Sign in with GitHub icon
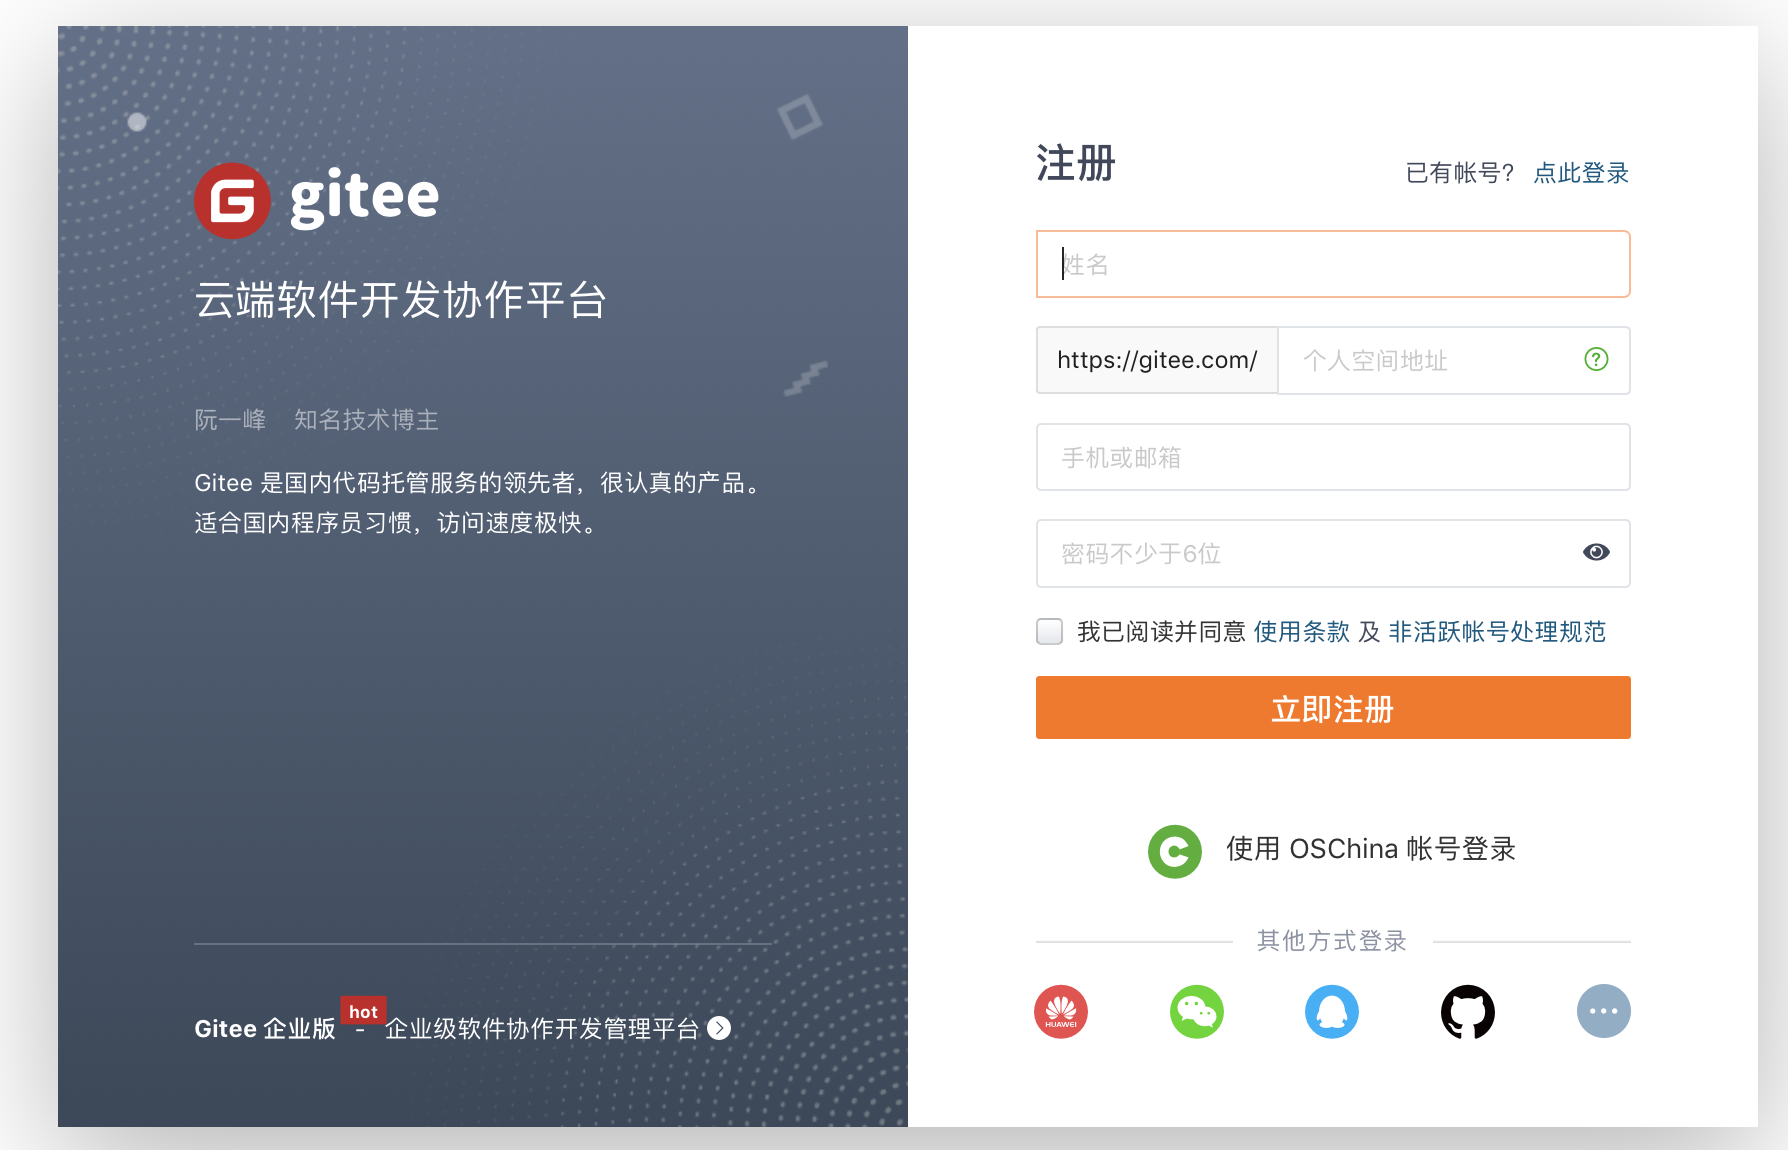 pos(1468,1012)
